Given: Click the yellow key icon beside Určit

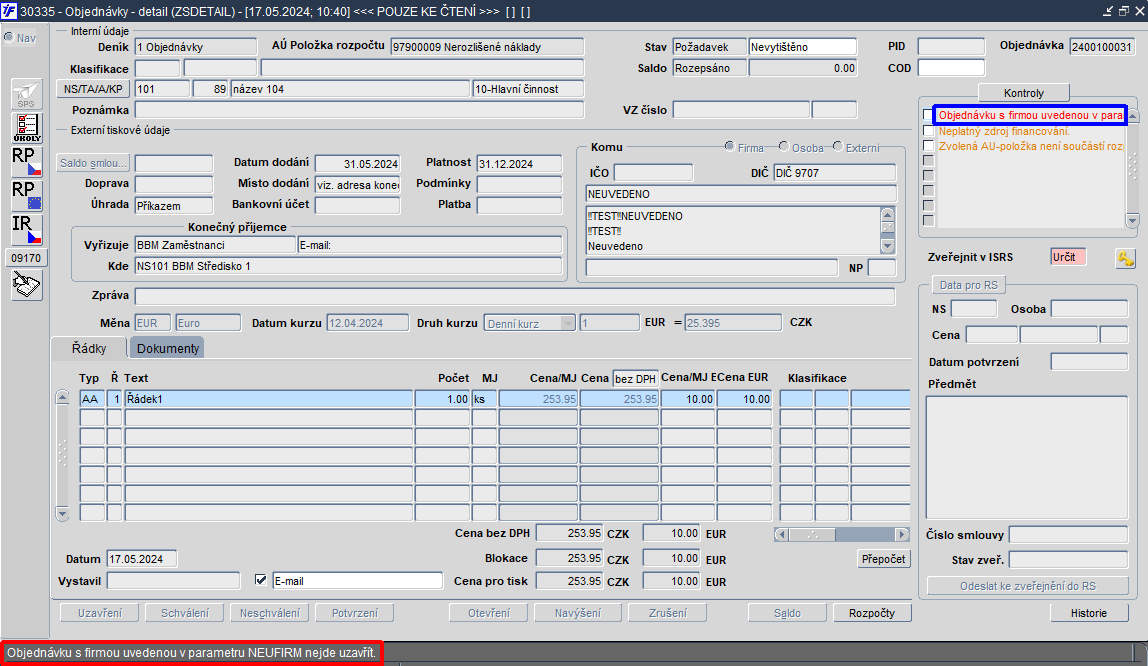Looking at the screenshot, I should pos(1125,258).
